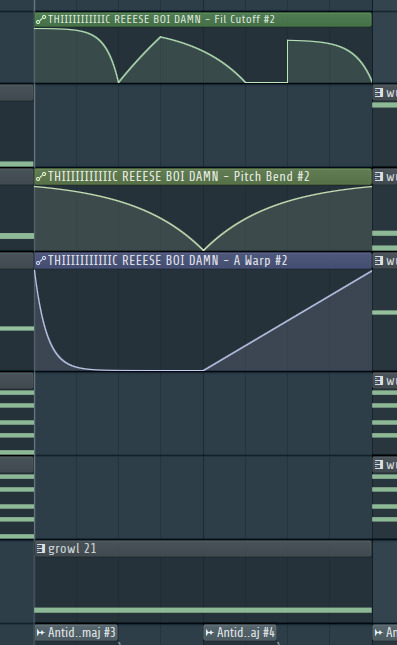Image resolution: width=397 pixels, height=645 pixels.
Task: Jump to the Antid..aj #4 timeline marker
Action: click(240, 632)
